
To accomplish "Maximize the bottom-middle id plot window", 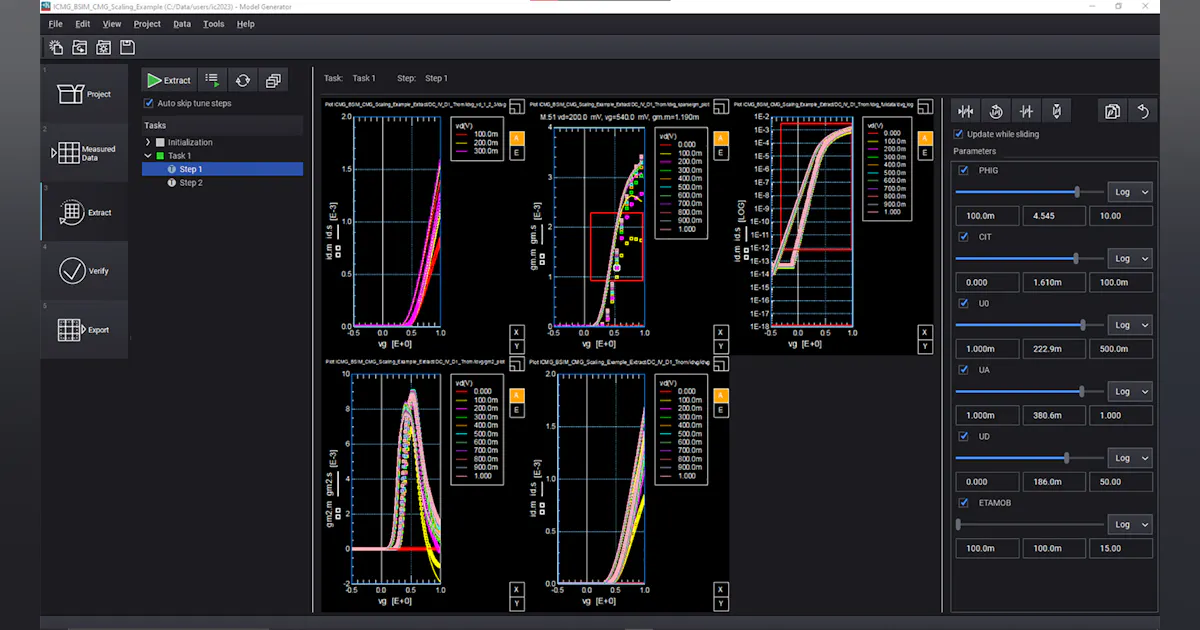I will tap(721, 365).
